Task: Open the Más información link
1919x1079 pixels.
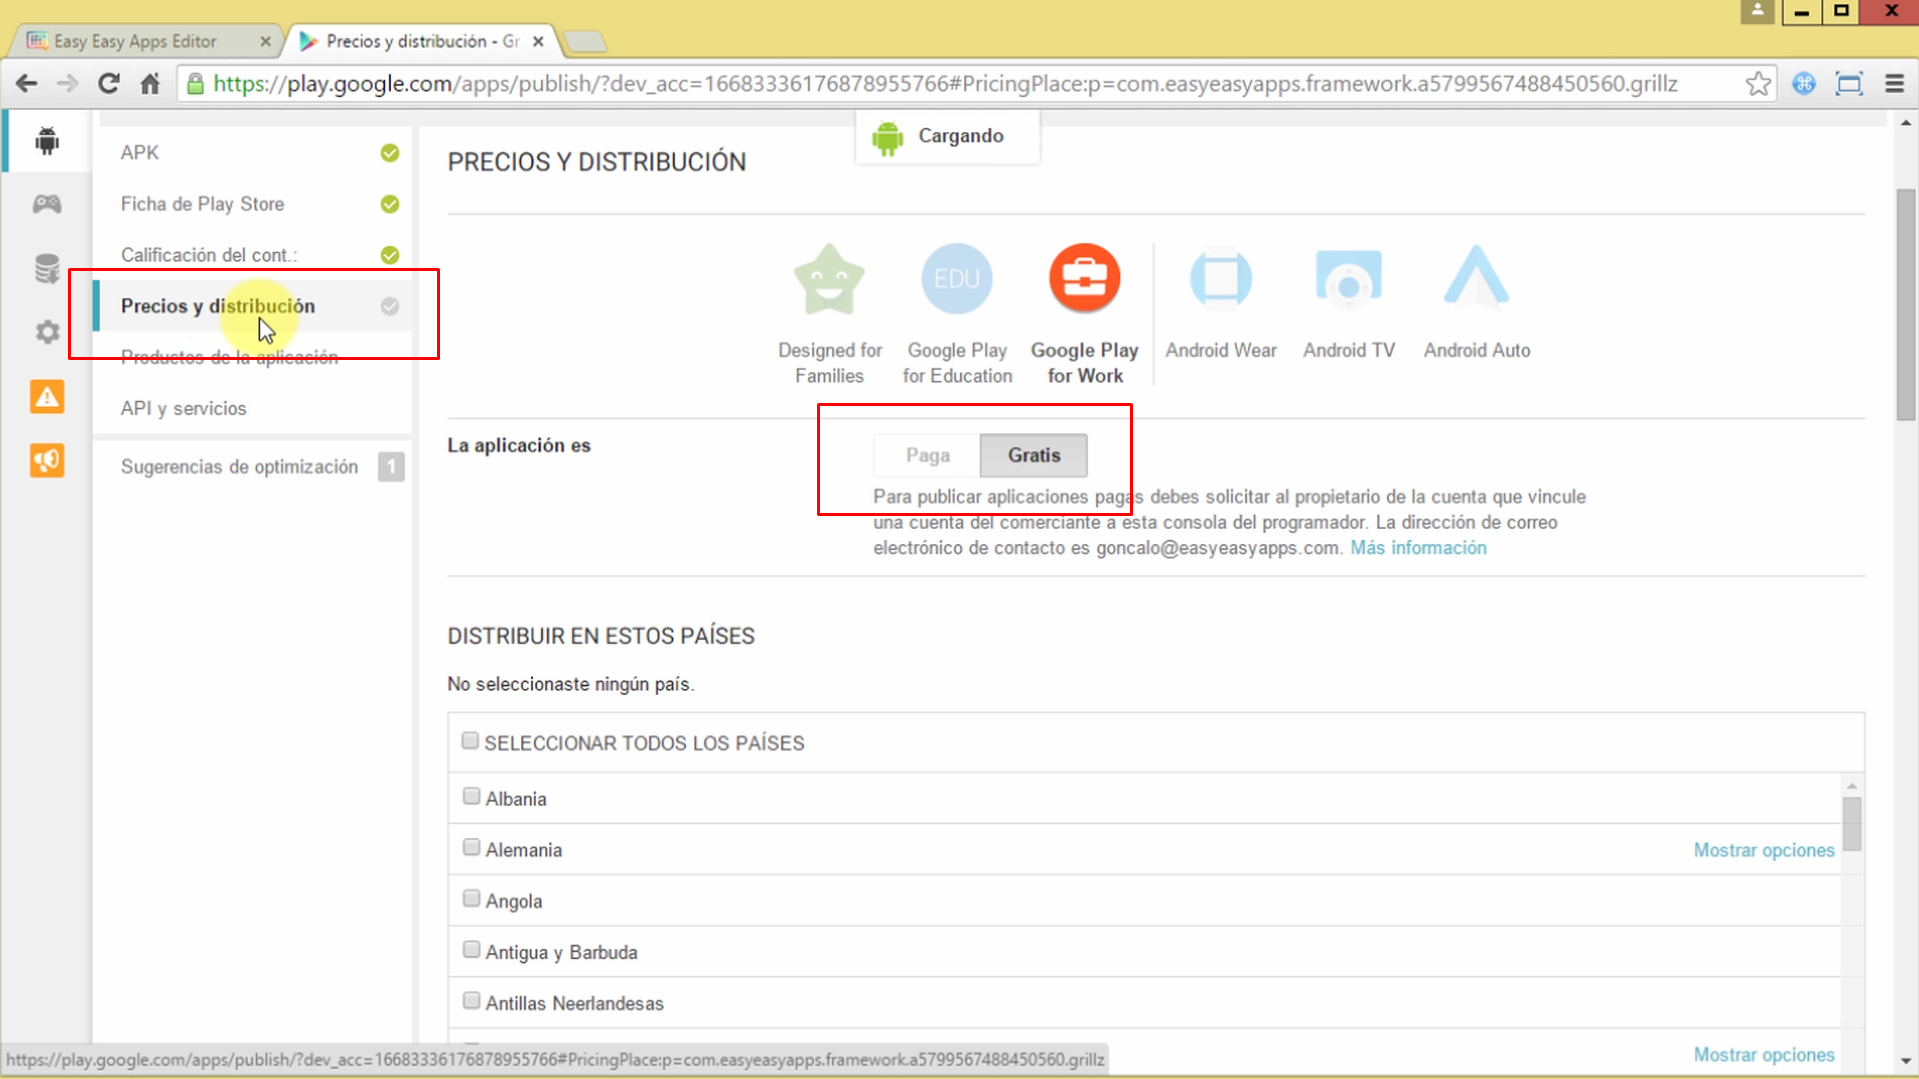Action: pos(1418,548)
